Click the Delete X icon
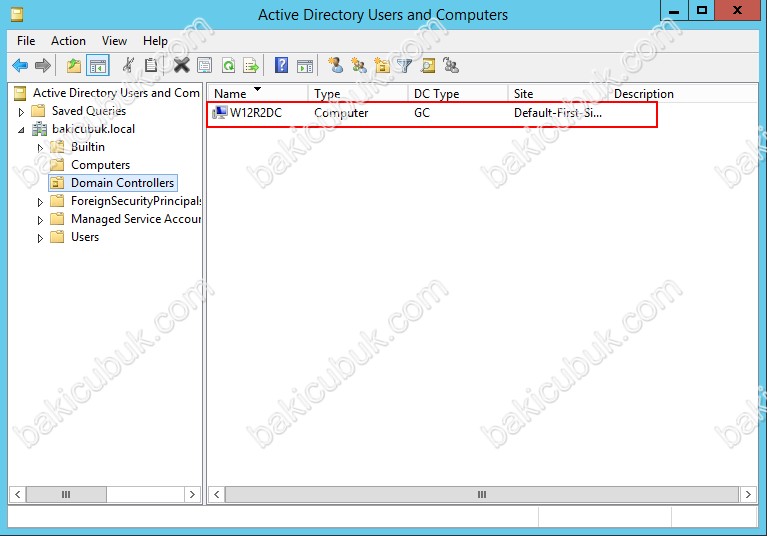Viewport: 767px width, 536px height. [181, 65]
